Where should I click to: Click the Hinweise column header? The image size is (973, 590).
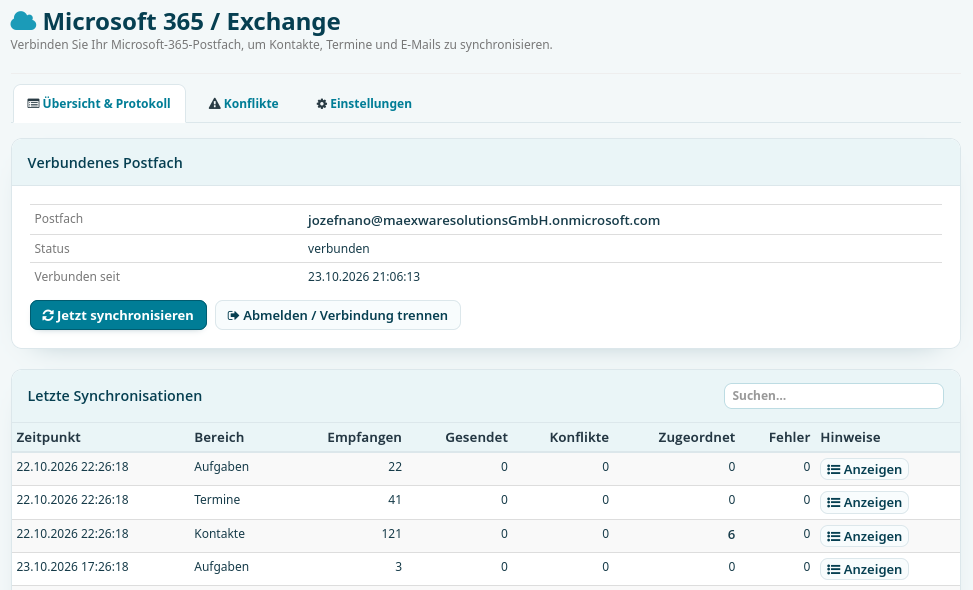tap(850, 437)
